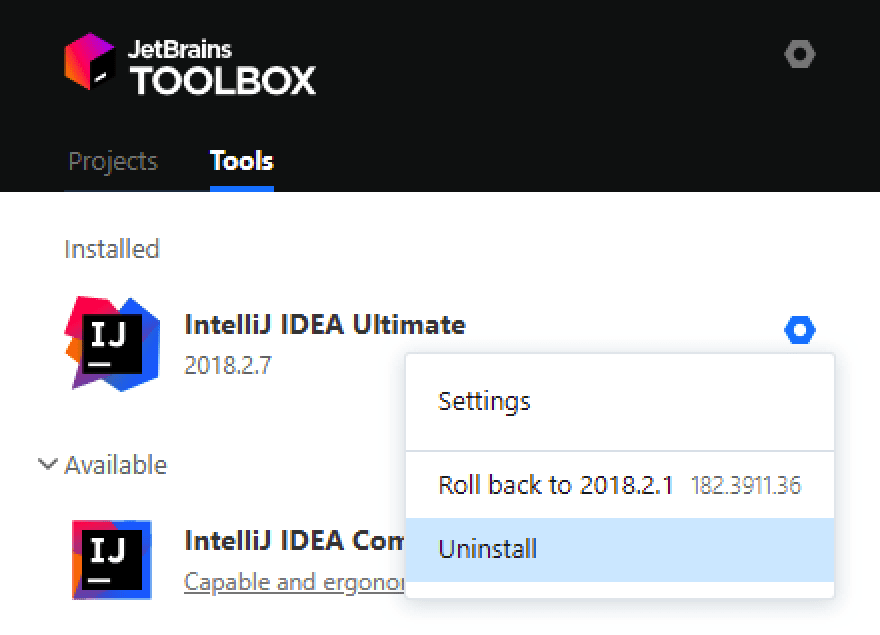Click the IntelliJ IDEA Ultimate title
Viewport: 880px width, 635px height.
point(325,325)
